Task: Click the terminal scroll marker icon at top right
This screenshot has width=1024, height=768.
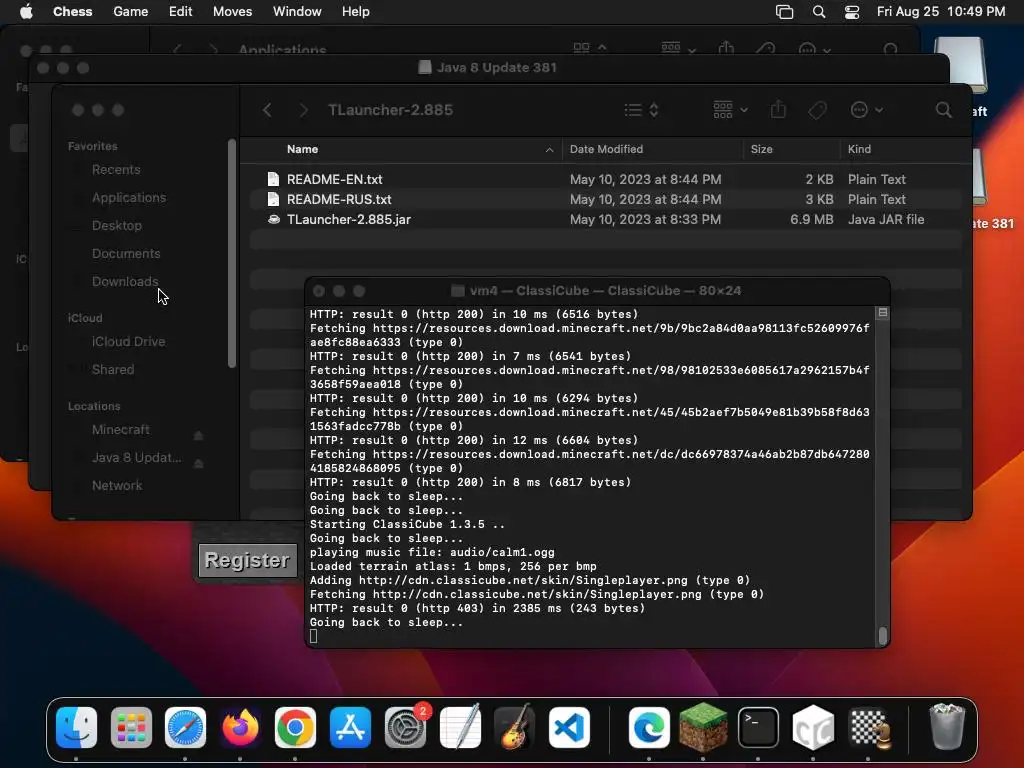Action: click(x=882, y=313)
